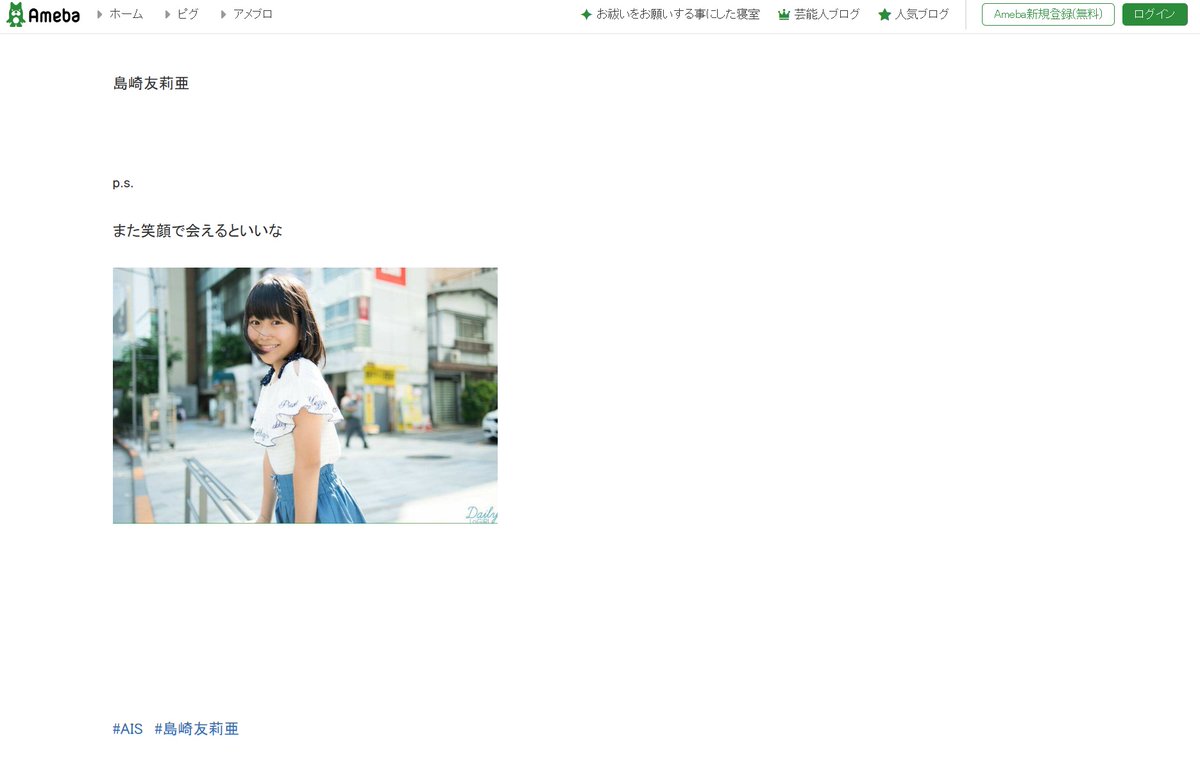Click the crown icon for 芸能人ブログ
The image size is (1200, 761).
[x=784, y=15]
